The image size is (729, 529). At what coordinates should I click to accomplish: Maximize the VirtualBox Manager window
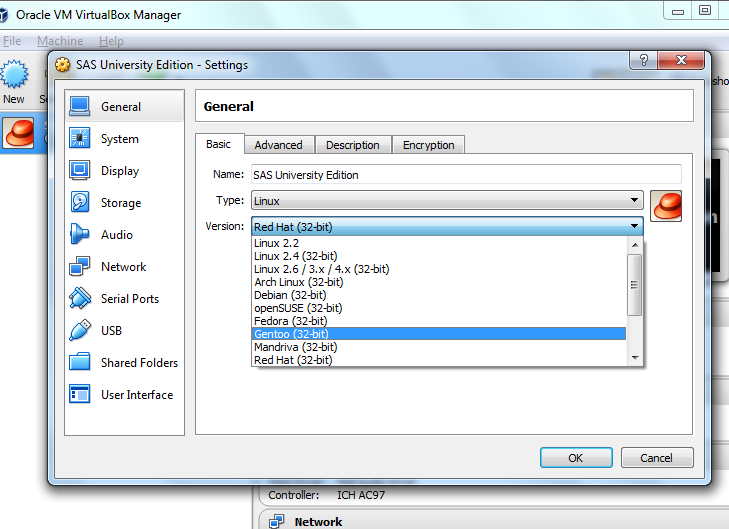pyautogui.click(x=705, y=10)
